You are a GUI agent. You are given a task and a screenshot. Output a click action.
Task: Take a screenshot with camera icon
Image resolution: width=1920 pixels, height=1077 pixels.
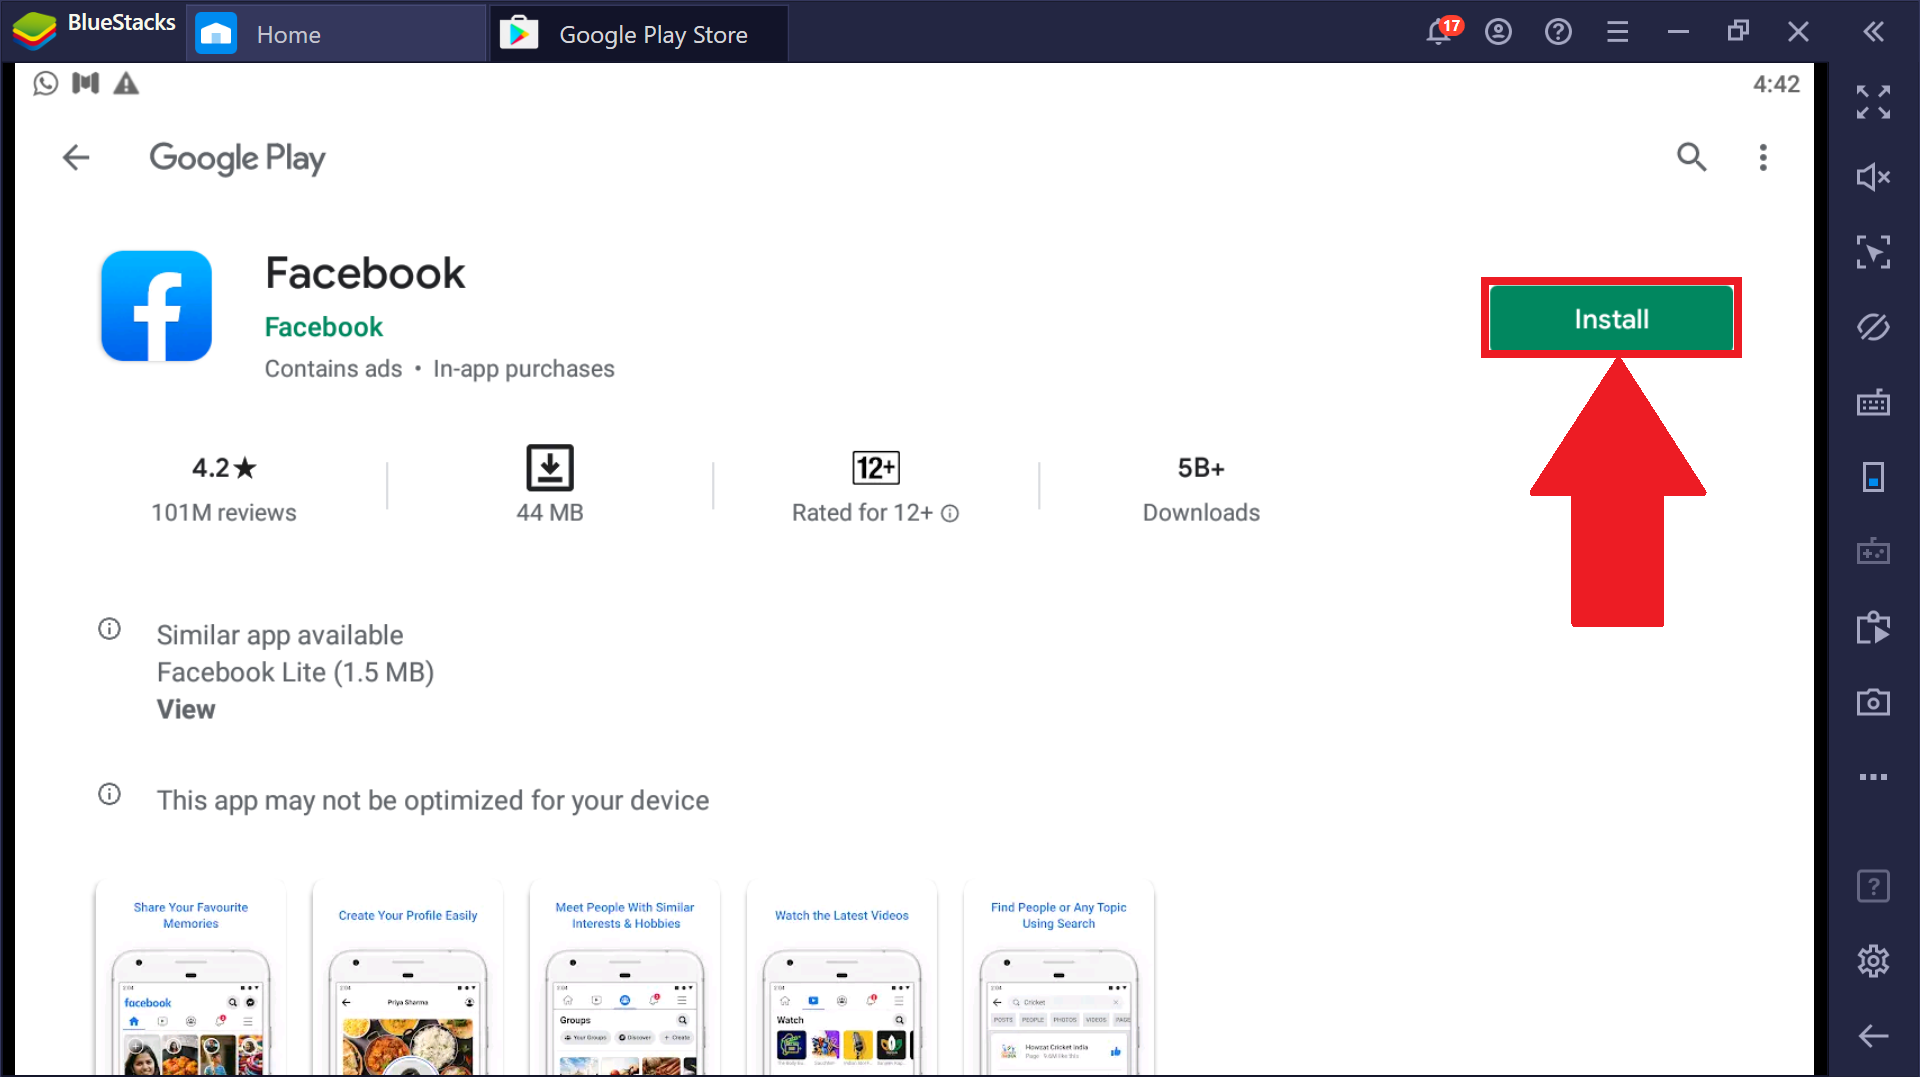[1873, 702]
